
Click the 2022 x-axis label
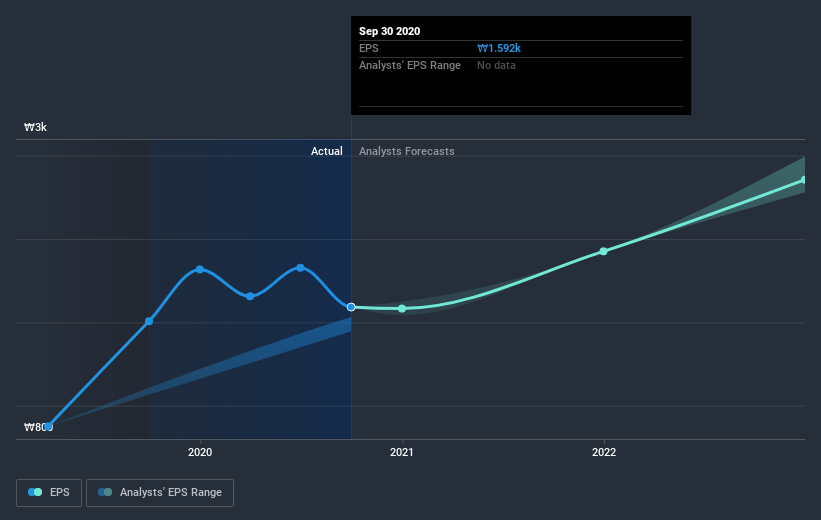pos(603,452)
